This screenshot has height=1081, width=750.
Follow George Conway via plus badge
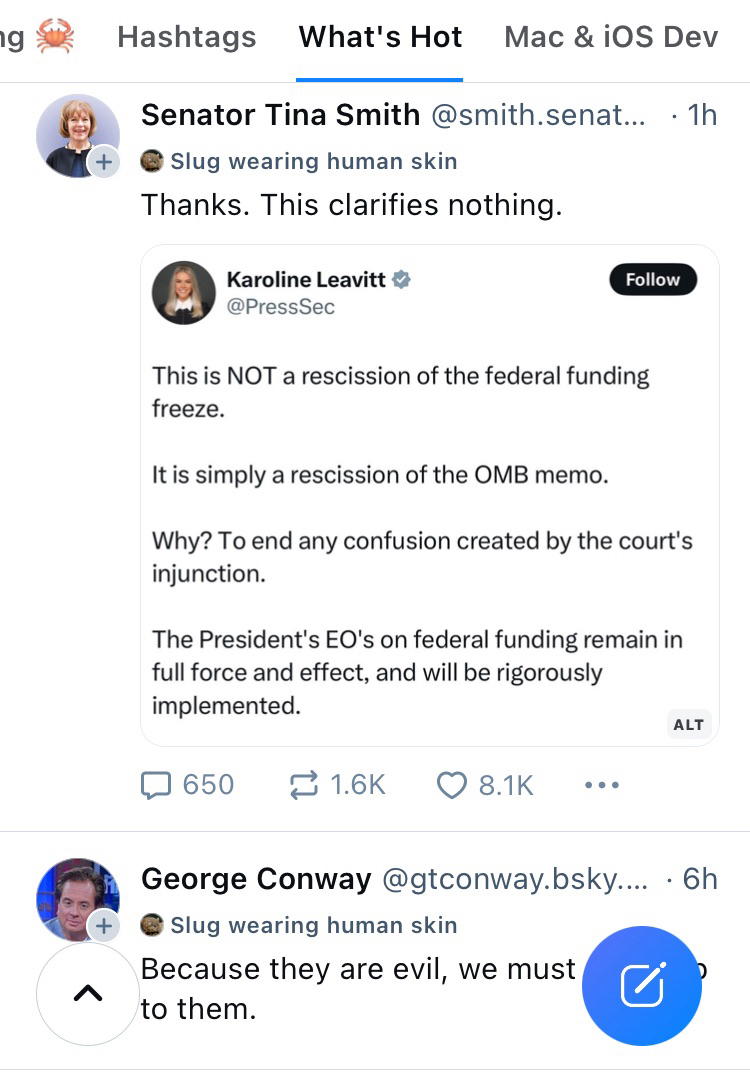point(103,927)
